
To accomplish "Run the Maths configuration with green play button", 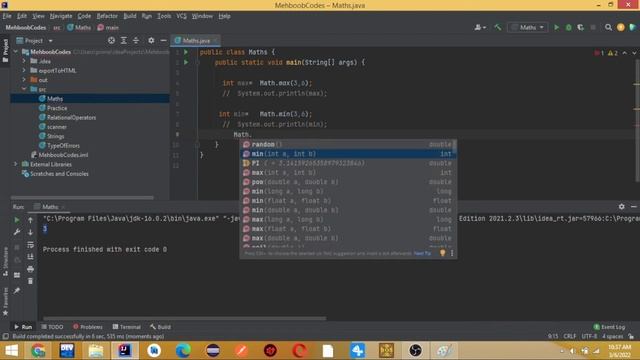I will point(556,27).
